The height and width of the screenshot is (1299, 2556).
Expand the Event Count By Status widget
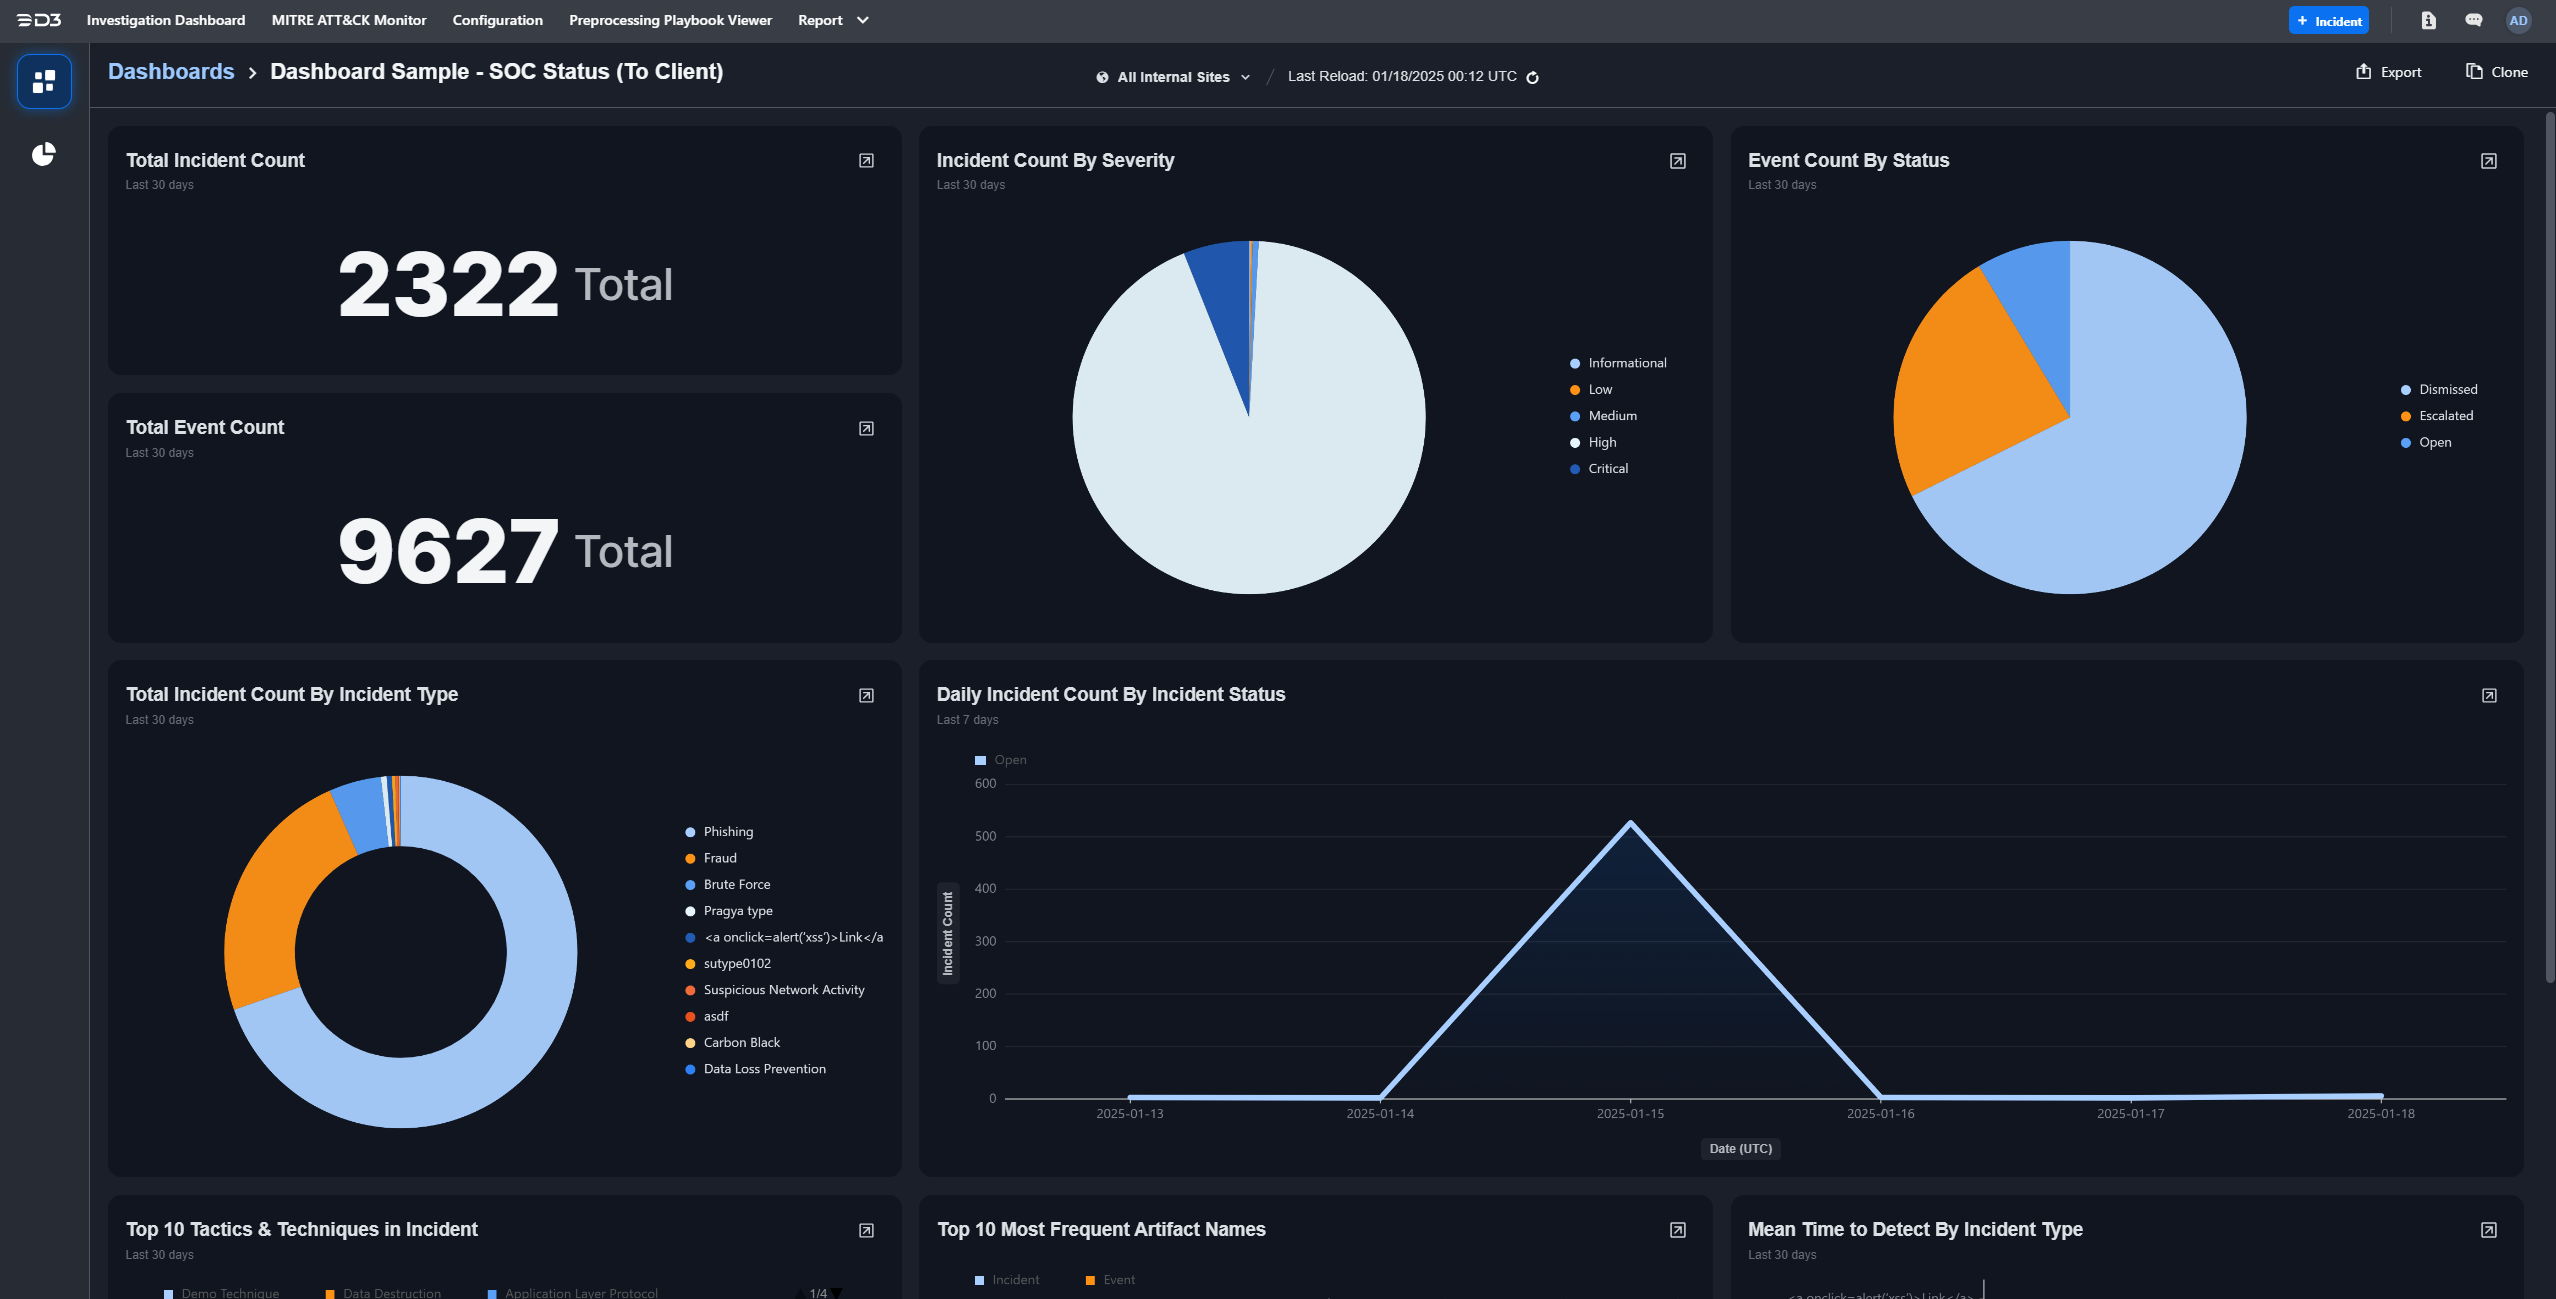click(x=2488, y=159)
